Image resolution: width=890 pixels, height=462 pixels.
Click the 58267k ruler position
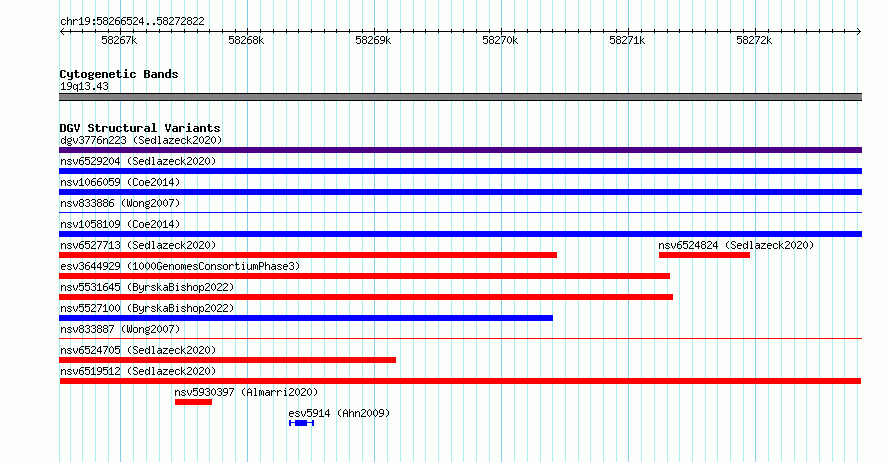click(119, 40)
